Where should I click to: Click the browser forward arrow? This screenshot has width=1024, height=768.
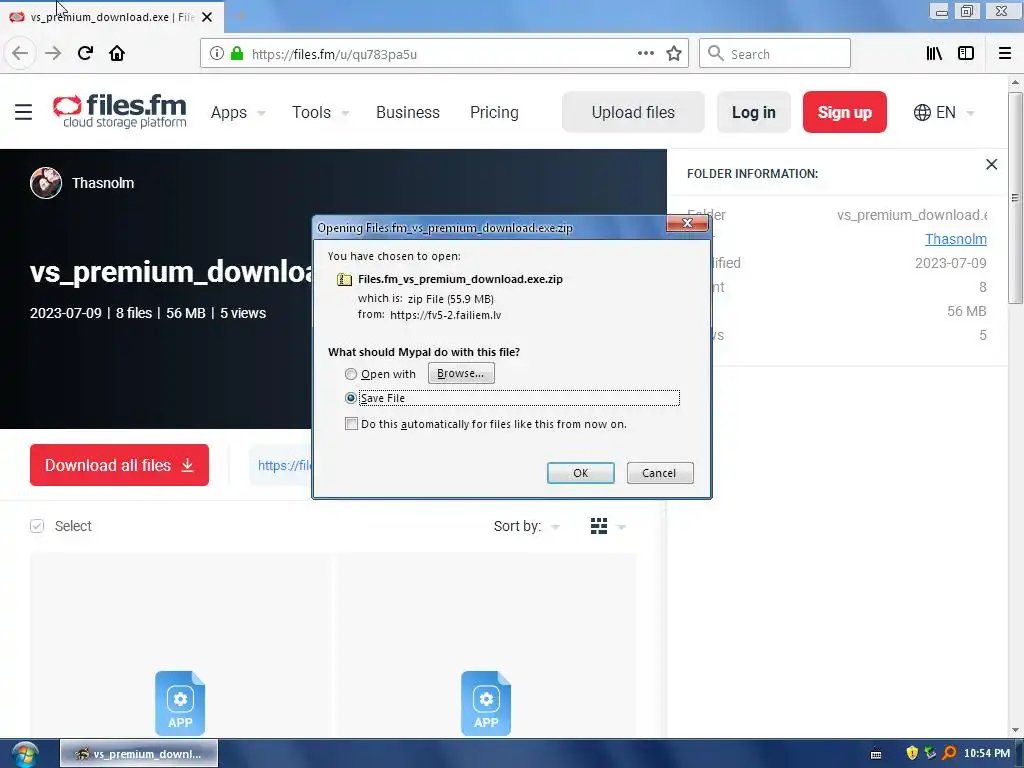coord(53,54)
